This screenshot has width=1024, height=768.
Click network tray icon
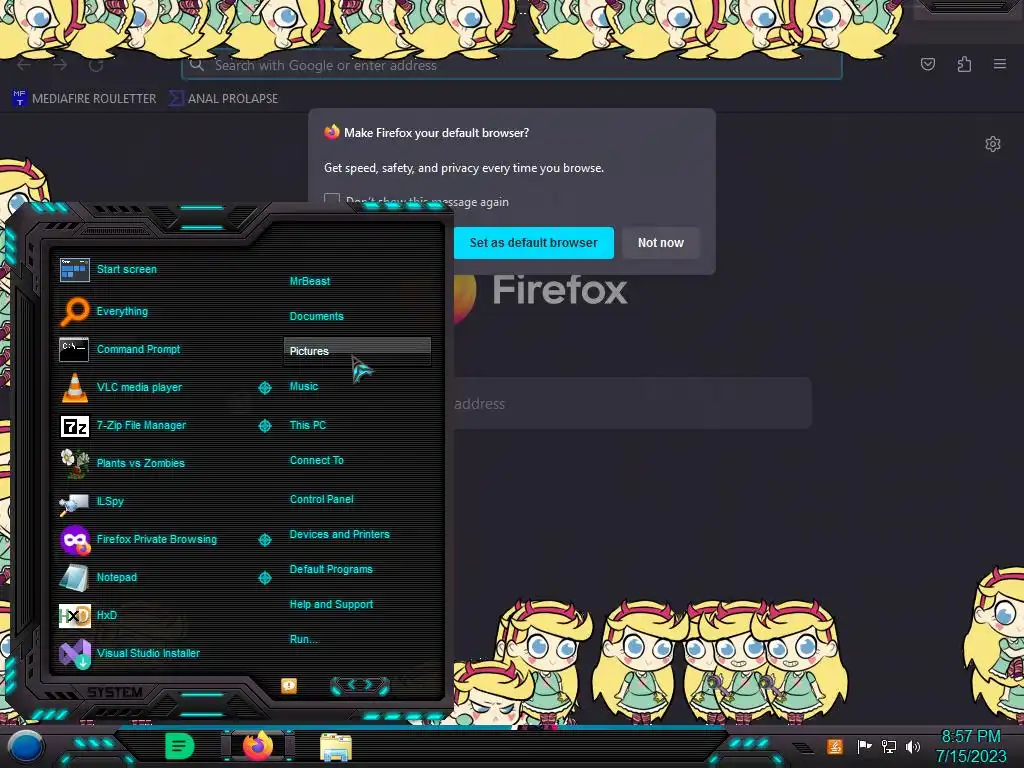[889, 746]
